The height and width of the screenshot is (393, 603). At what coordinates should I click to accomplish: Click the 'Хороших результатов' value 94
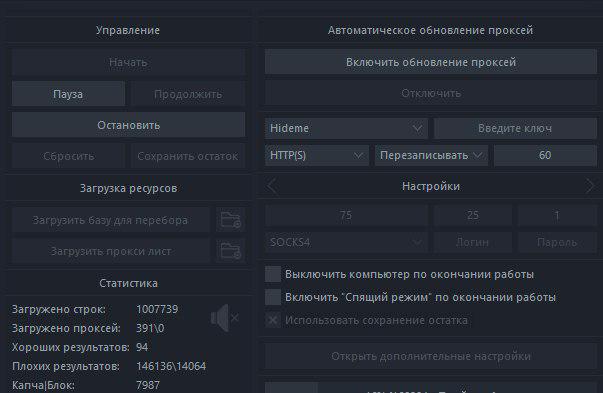[142, 347]
